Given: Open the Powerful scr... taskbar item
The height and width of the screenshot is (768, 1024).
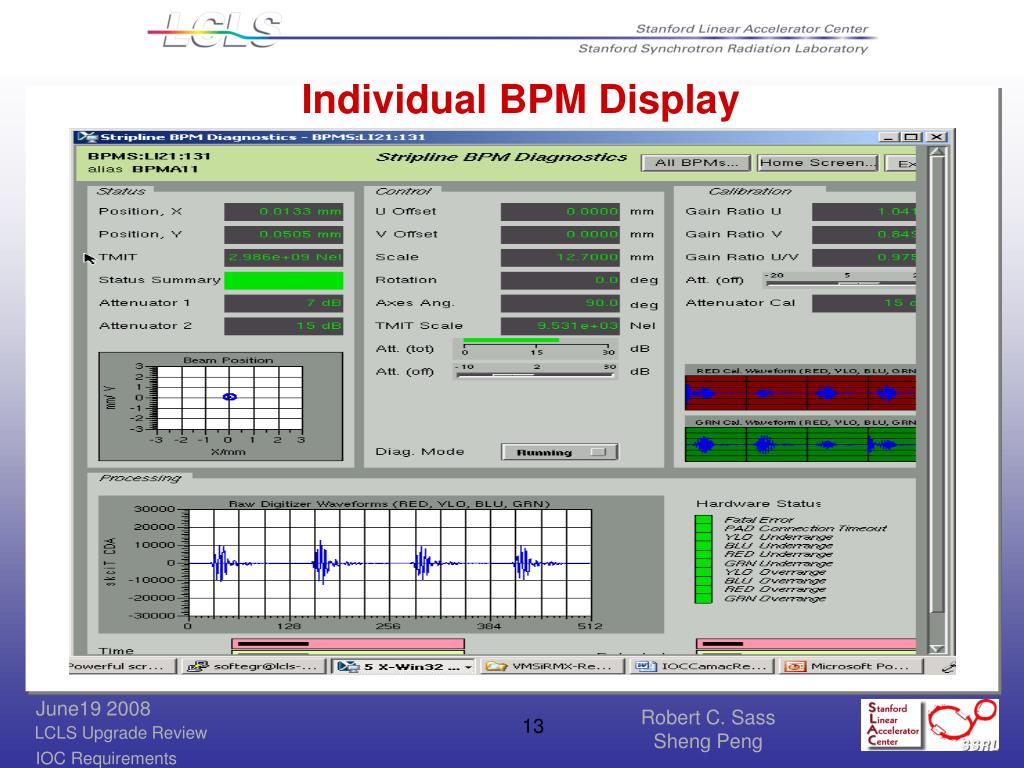Looking at the screenshot, I should [x=122, y=666].
